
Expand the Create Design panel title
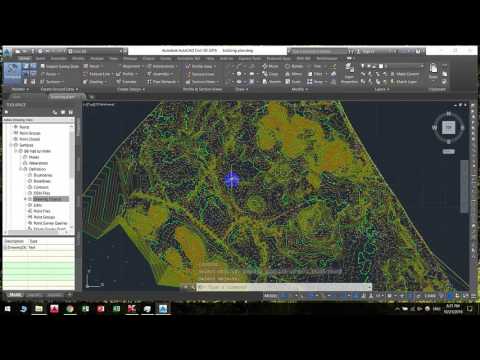tap(131, 89)
